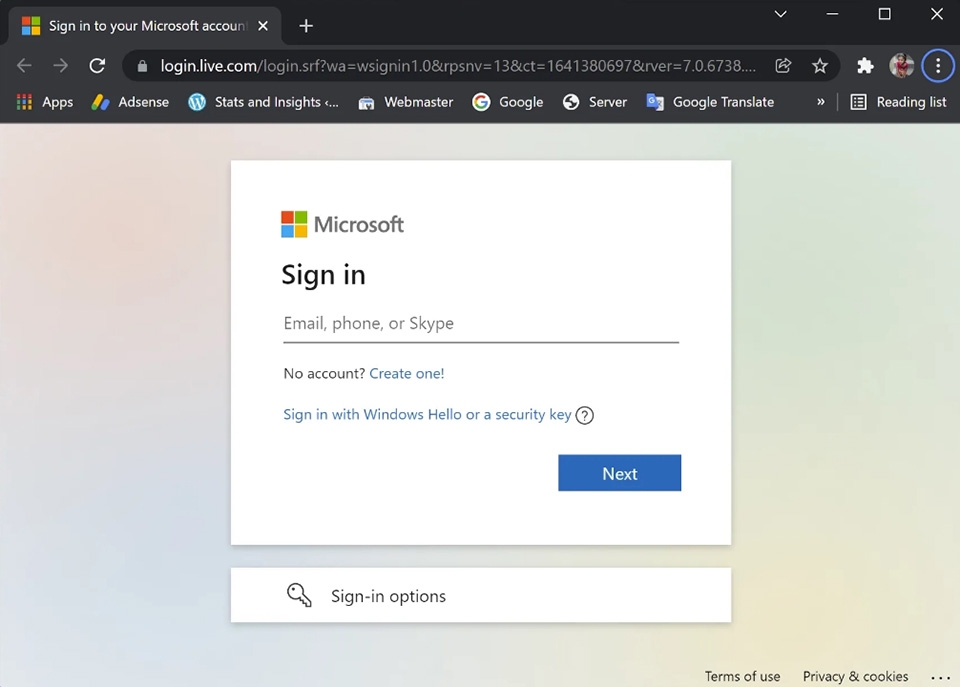This screenshot has height=687, width=960.
Task: Open the Extensions puzzle icon
Action: click(865, 66)
